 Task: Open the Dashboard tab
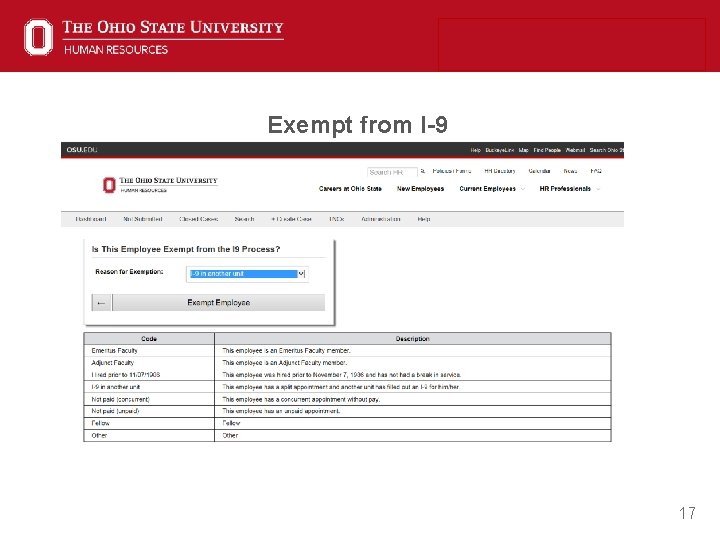click(91, 219)
